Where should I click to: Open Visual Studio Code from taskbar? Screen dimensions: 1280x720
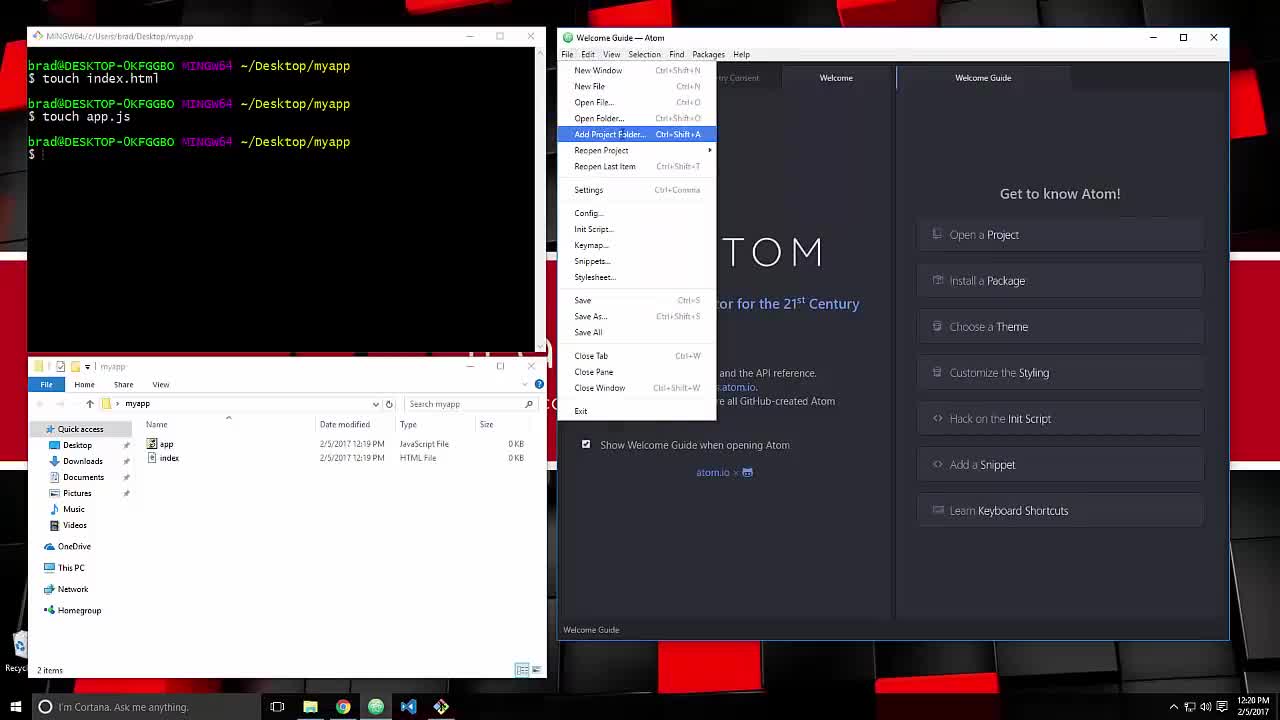(x=408, y=707)
